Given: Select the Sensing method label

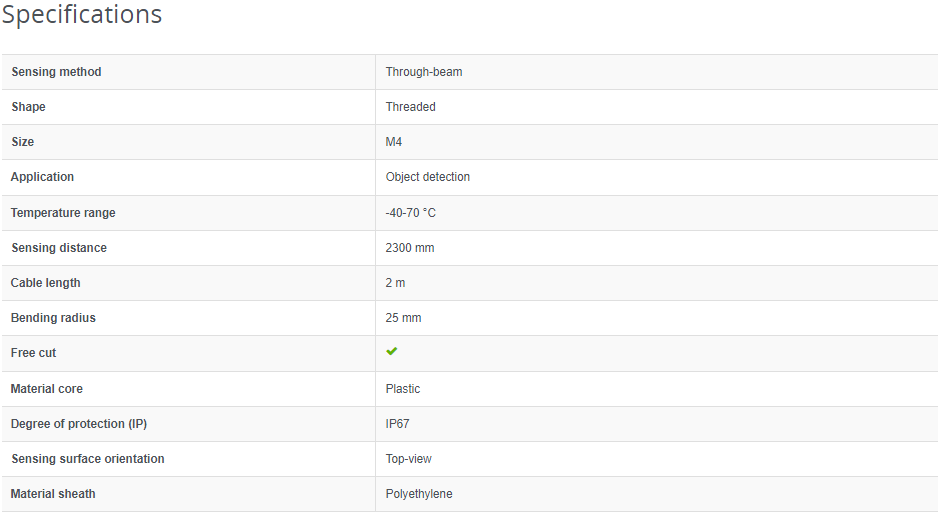Looking at the screenshot, I should click(56, 72).
